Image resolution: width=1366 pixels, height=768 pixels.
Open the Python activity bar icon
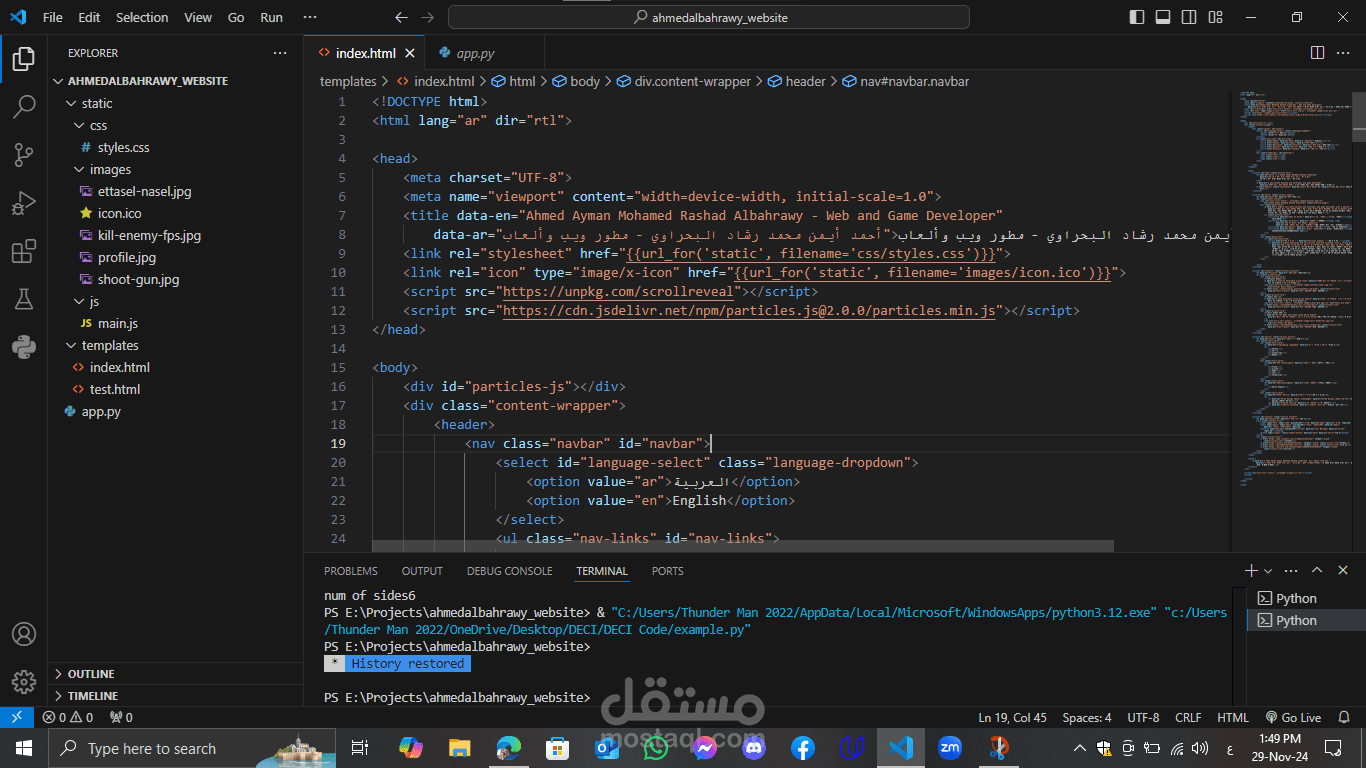(x=24, y=347)
